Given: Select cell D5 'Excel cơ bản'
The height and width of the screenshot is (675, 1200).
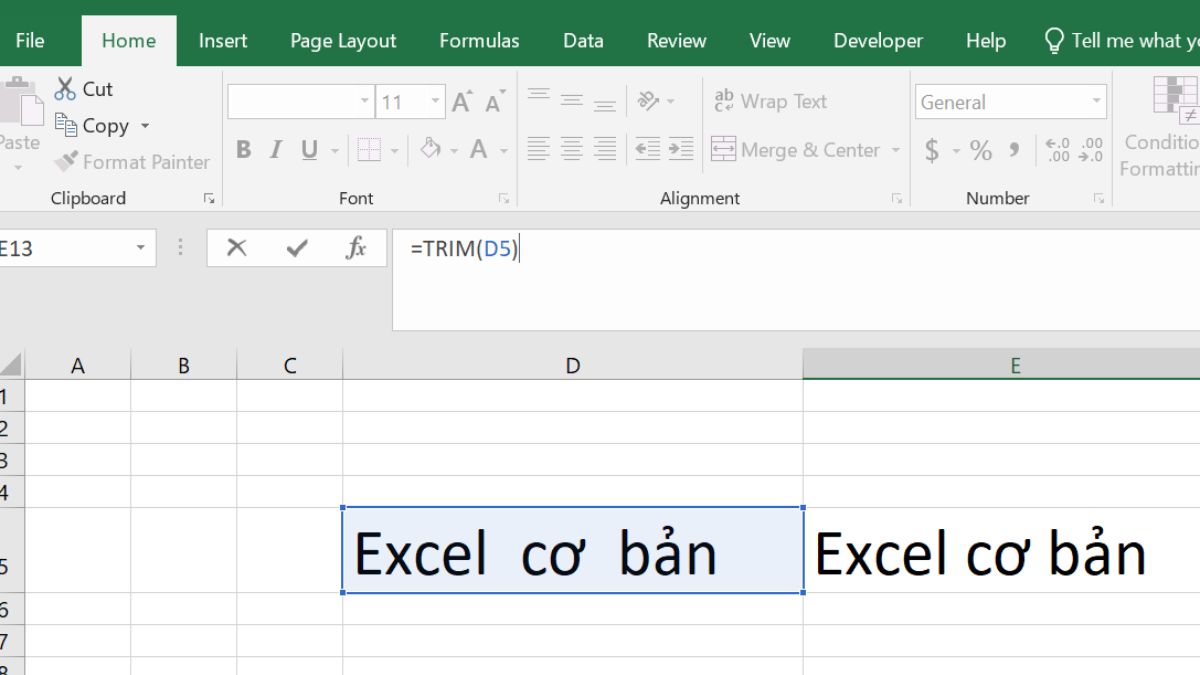Looking at the screenshot, I should [572, 550].
